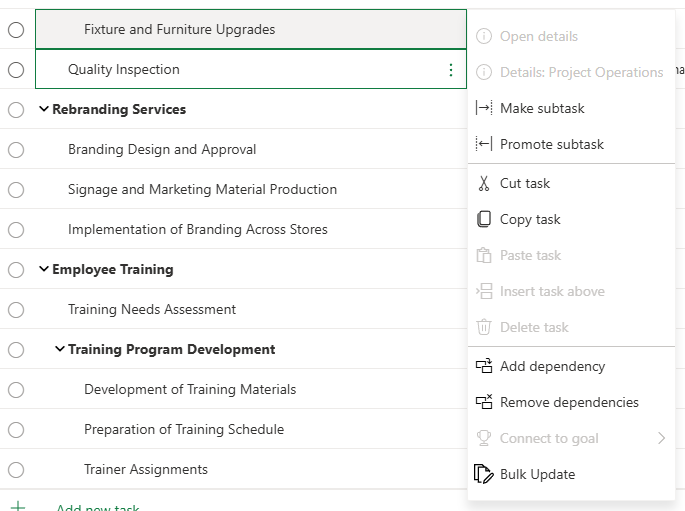
Task: Click the Make subtask indent icon
Action: click(x=484, y=107)
